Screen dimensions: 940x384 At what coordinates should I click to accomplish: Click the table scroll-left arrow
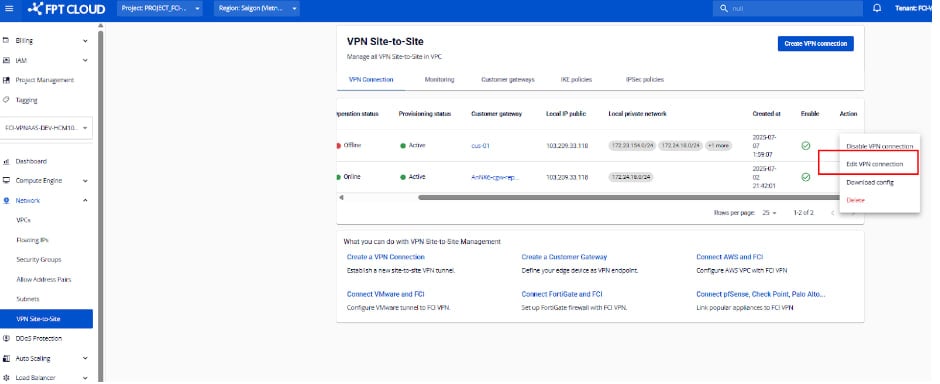coord(341,197)
